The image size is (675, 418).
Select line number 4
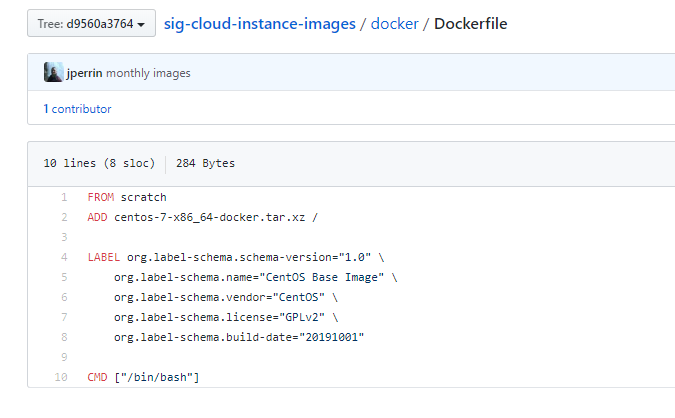[x=64, y=257]
